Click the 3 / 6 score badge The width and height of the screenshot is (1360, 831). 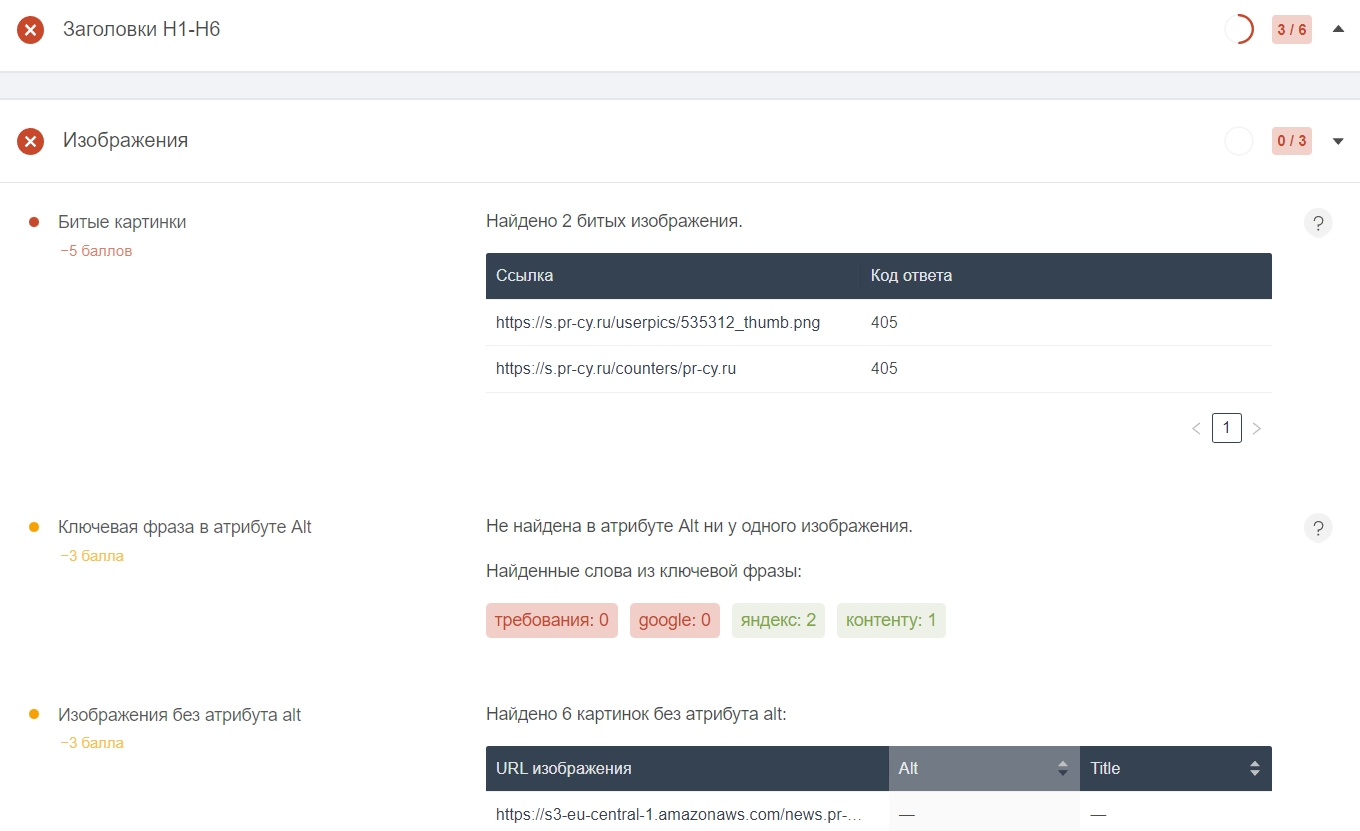[x=1291, y=30]
